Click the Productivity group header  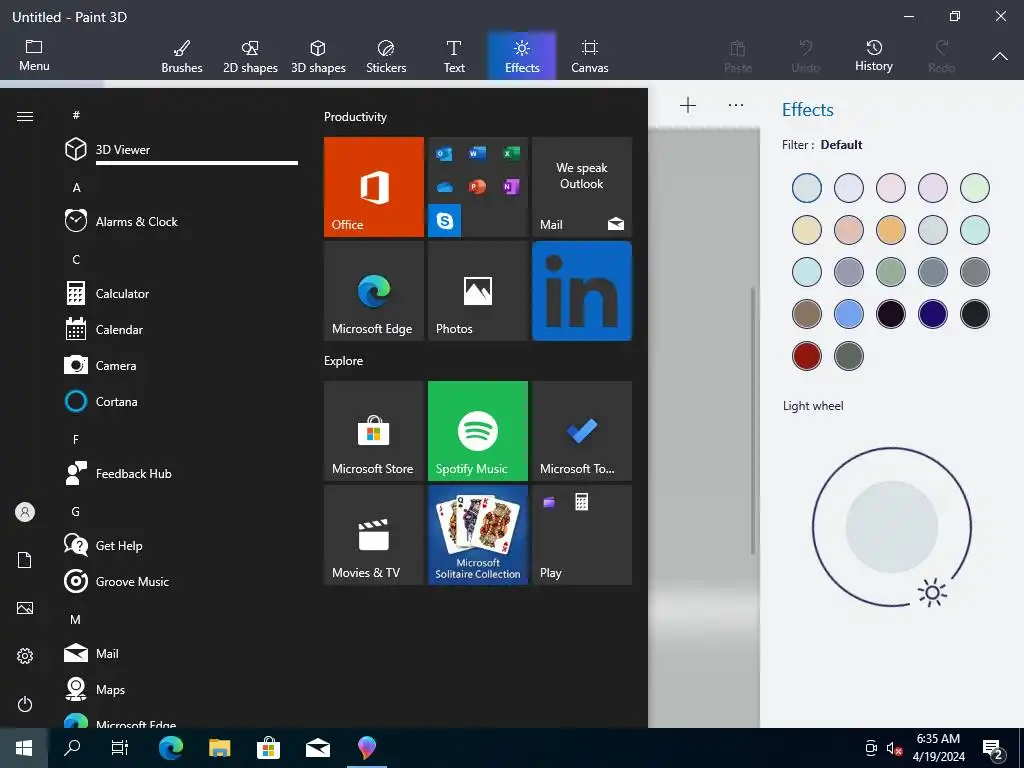click(x=355, y=117)
